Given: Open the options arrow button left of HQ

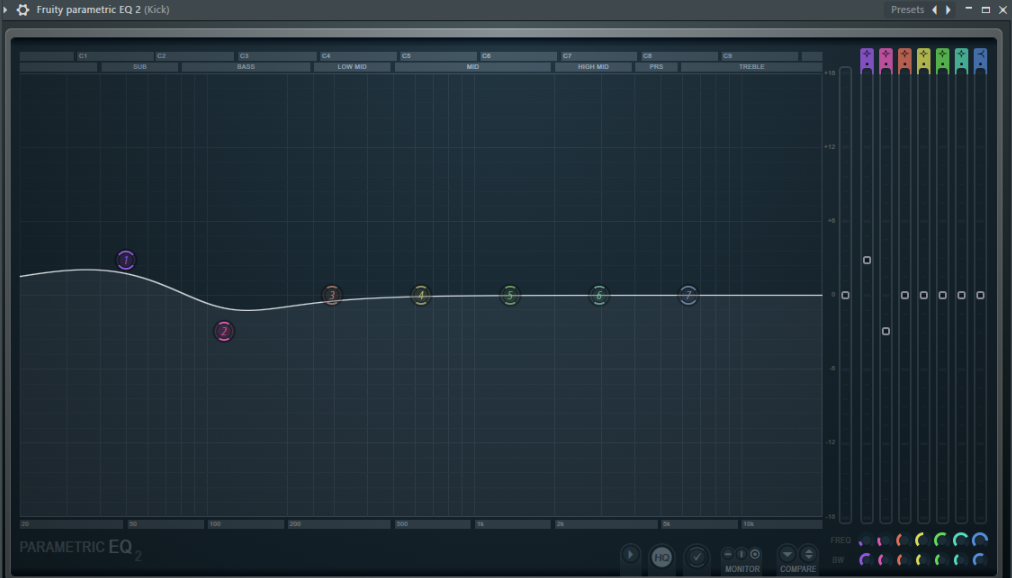Looking at the screenshot, I should [631, 555].
